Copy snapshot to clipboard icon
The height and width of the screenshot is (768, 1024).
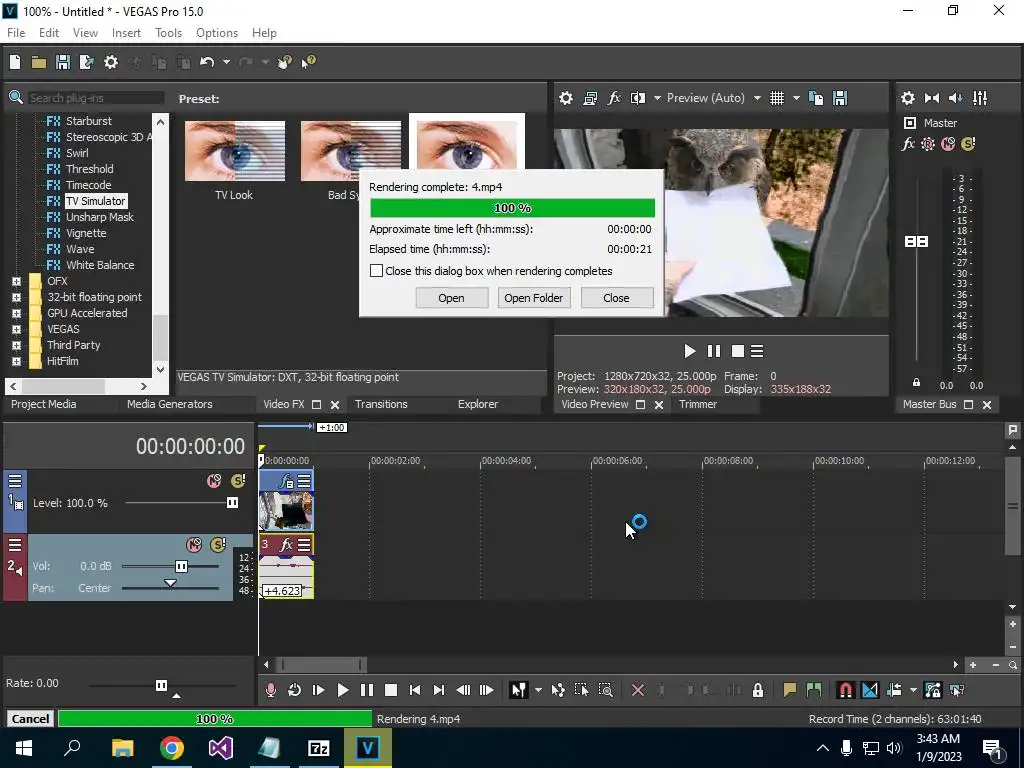click(x=816, y=98)
